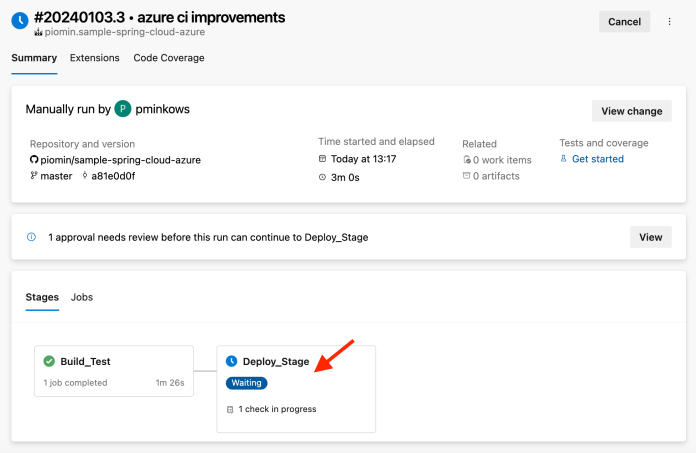
Task: Click the info icon in approval banner
Action: (x=31, y=238)
